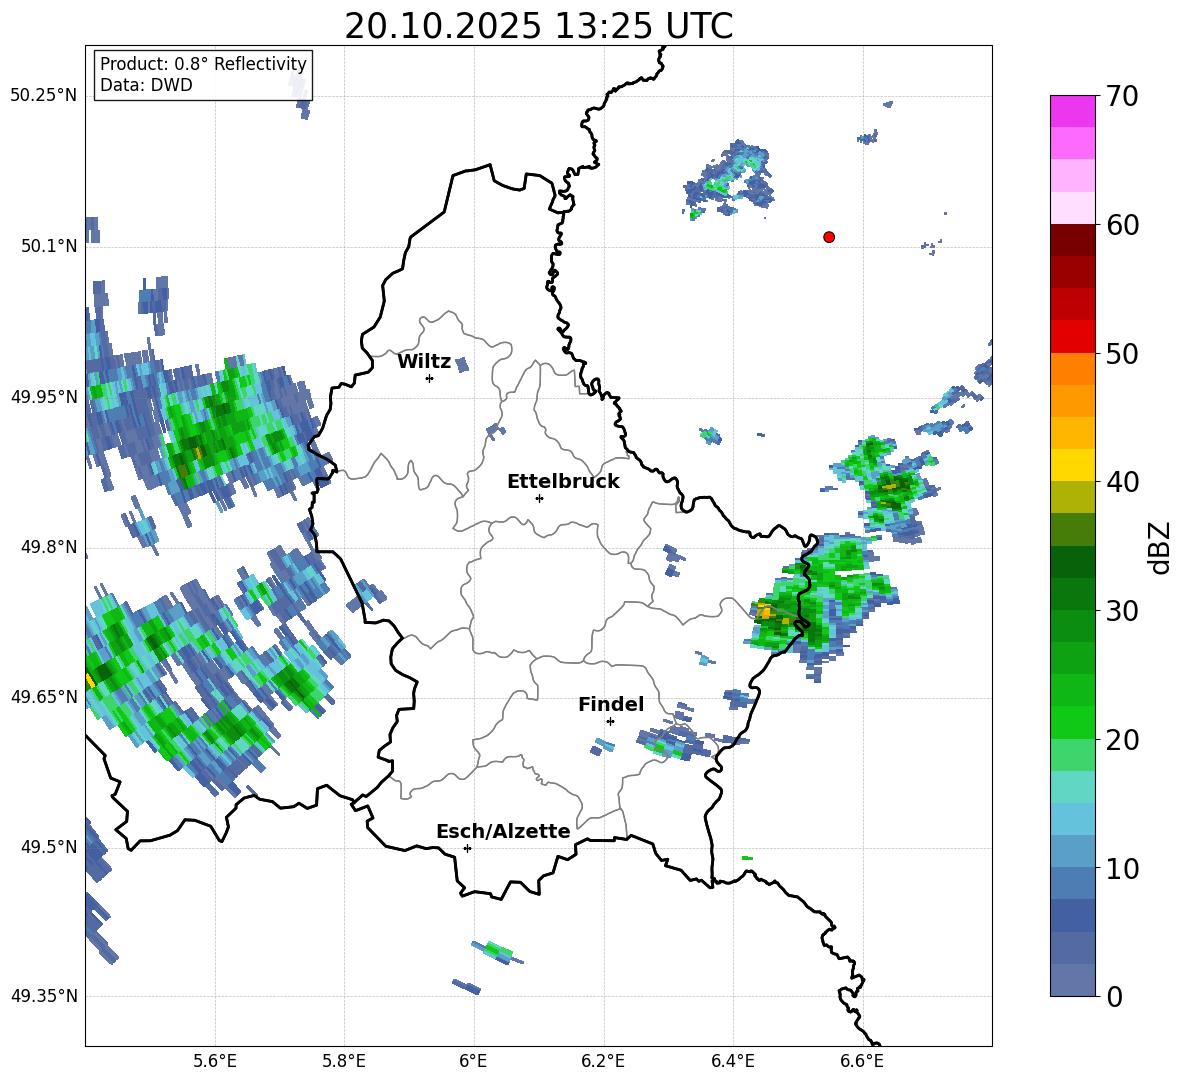Click the 20 colorbar tick label

[x=1122, y=740]
